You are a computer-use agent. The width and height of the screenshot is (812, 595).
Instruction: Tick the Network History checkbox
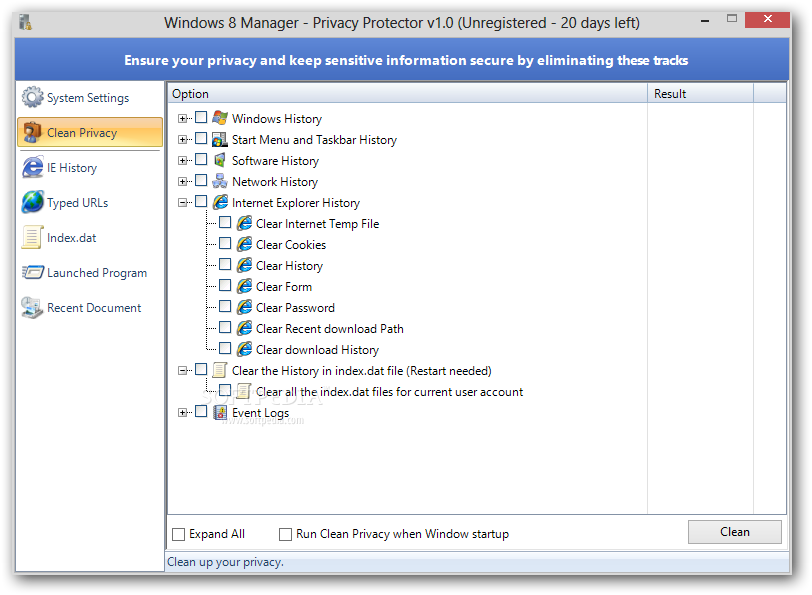201,180
